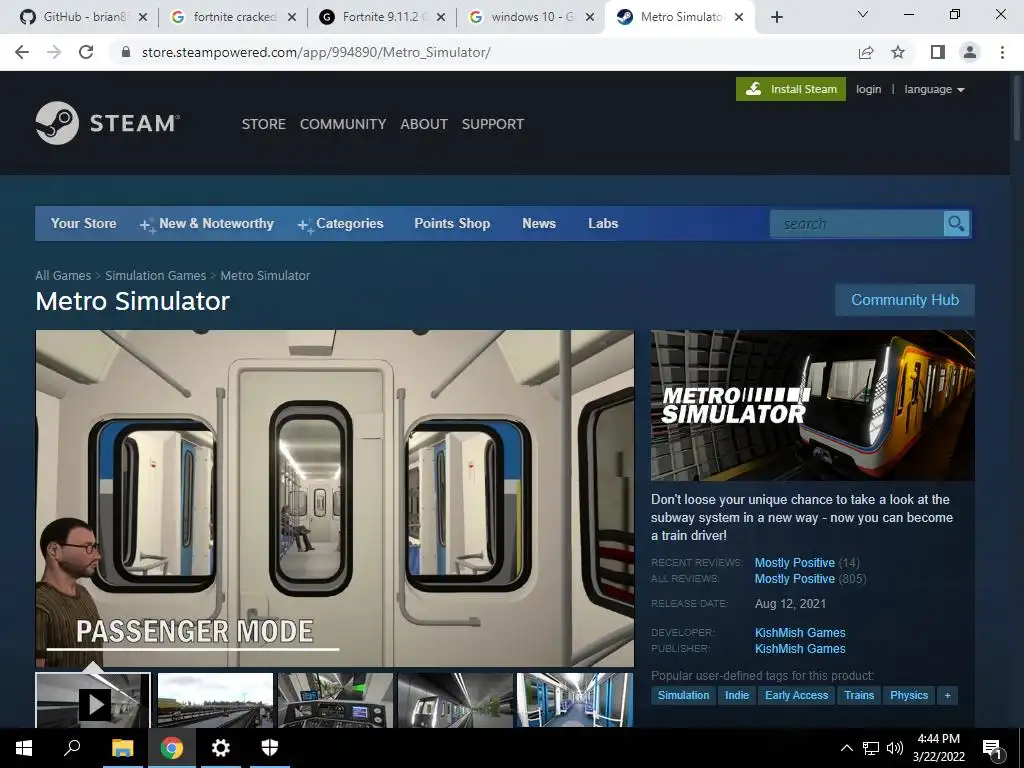Open KishMish Games developer link

800,632
